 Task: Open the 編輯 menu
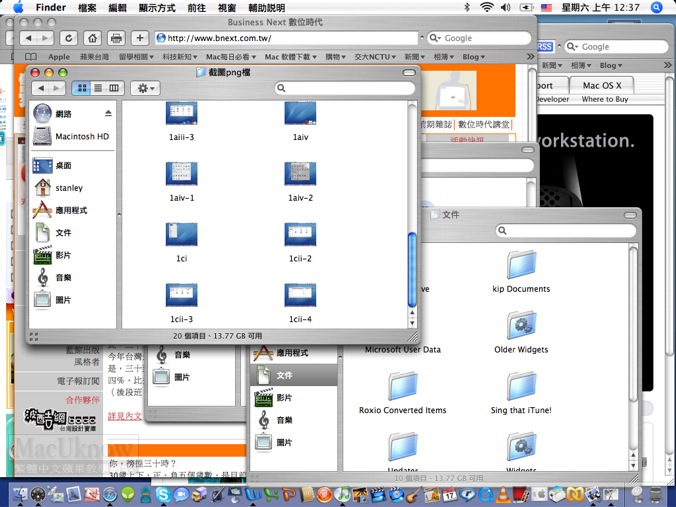click(x=117, y=7)
